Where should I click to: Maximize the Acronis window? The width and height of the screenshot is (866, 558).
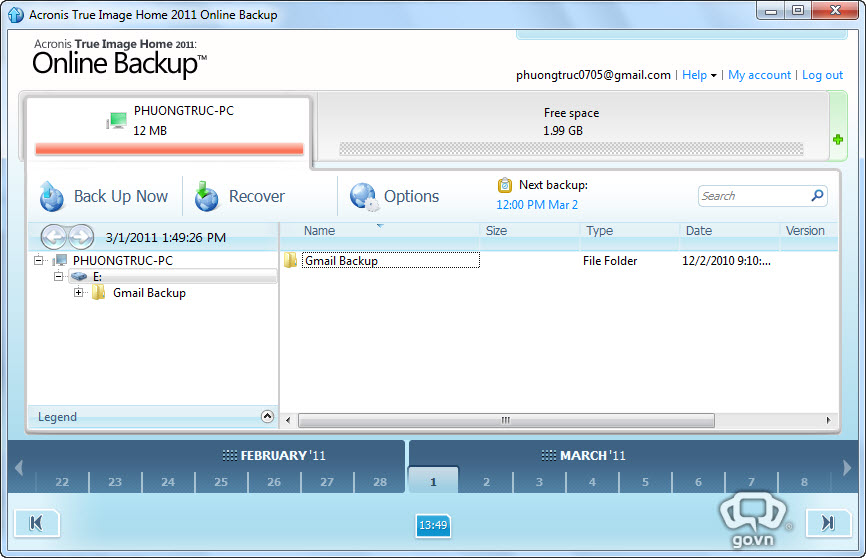798,10
